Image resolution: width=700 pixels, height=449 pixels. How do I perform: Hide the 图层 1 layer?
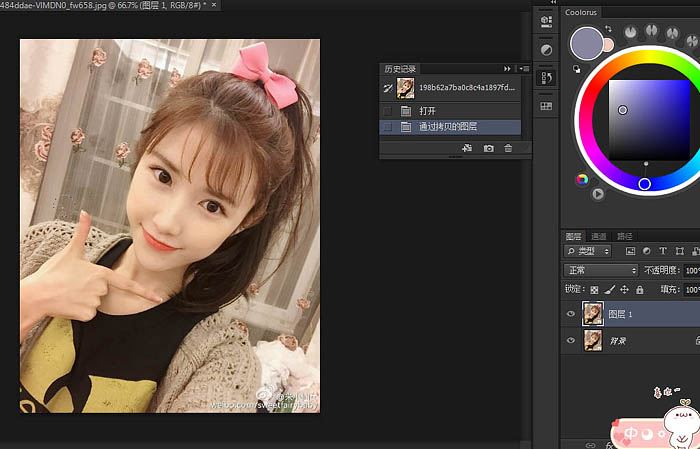[571, 314]
